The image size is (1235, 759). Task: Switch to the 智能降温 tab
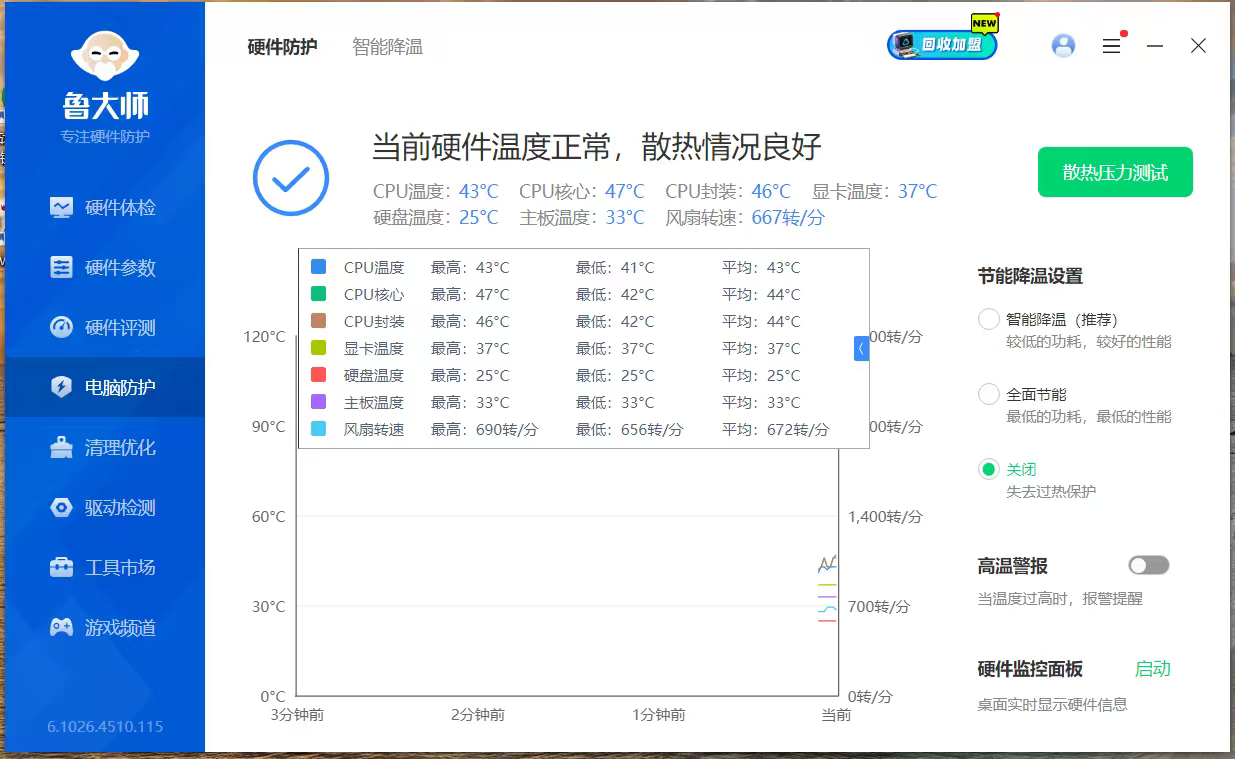(387, 47)
